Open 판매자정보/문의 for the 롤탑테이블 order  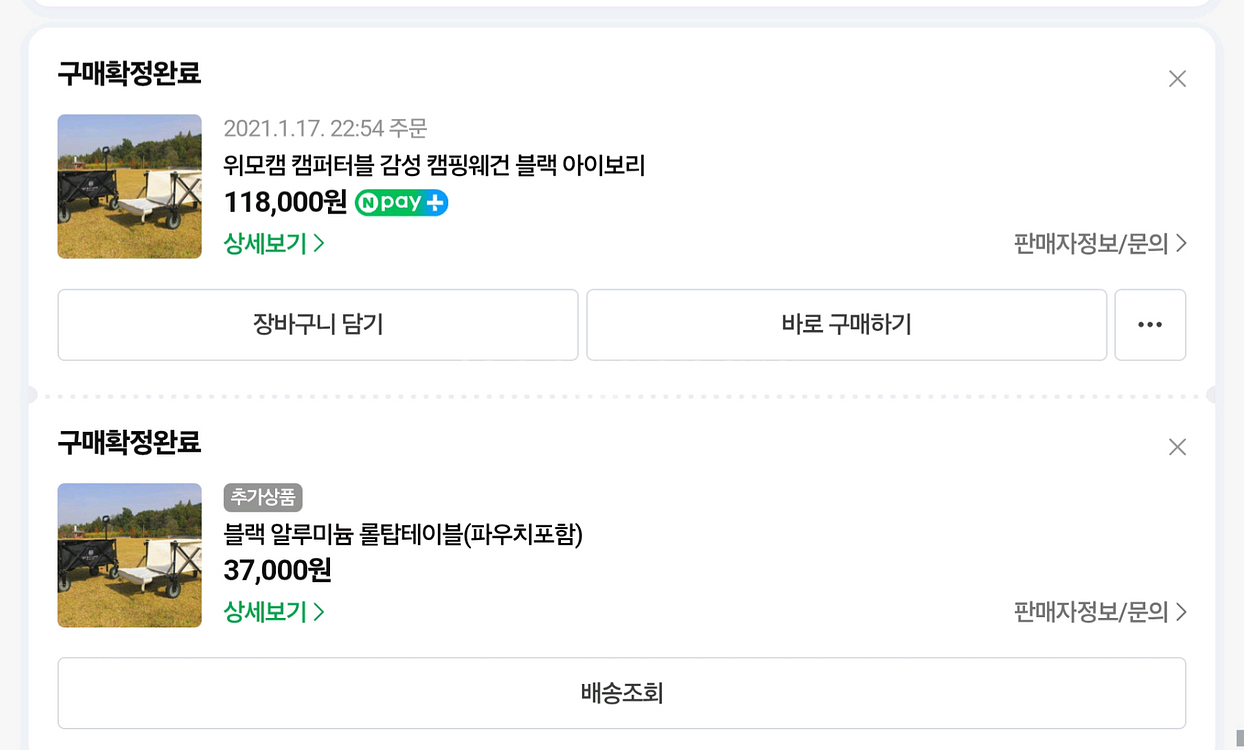(x=1099, y=611)
